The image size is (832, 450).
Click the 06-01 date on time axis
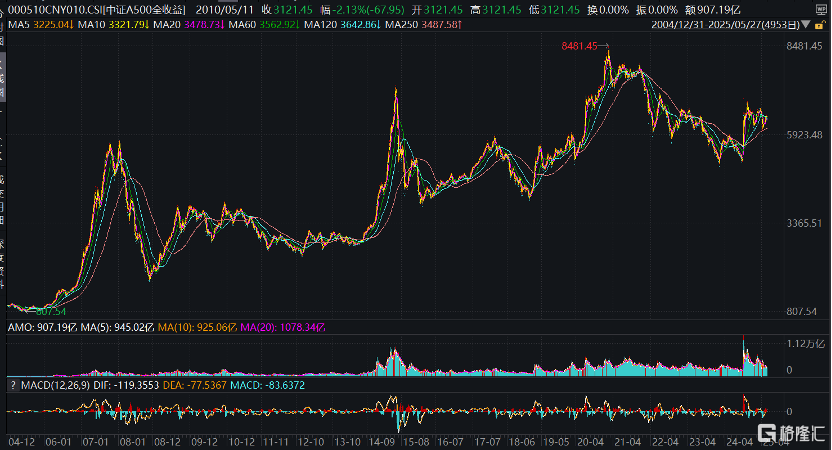click(58, 442)
